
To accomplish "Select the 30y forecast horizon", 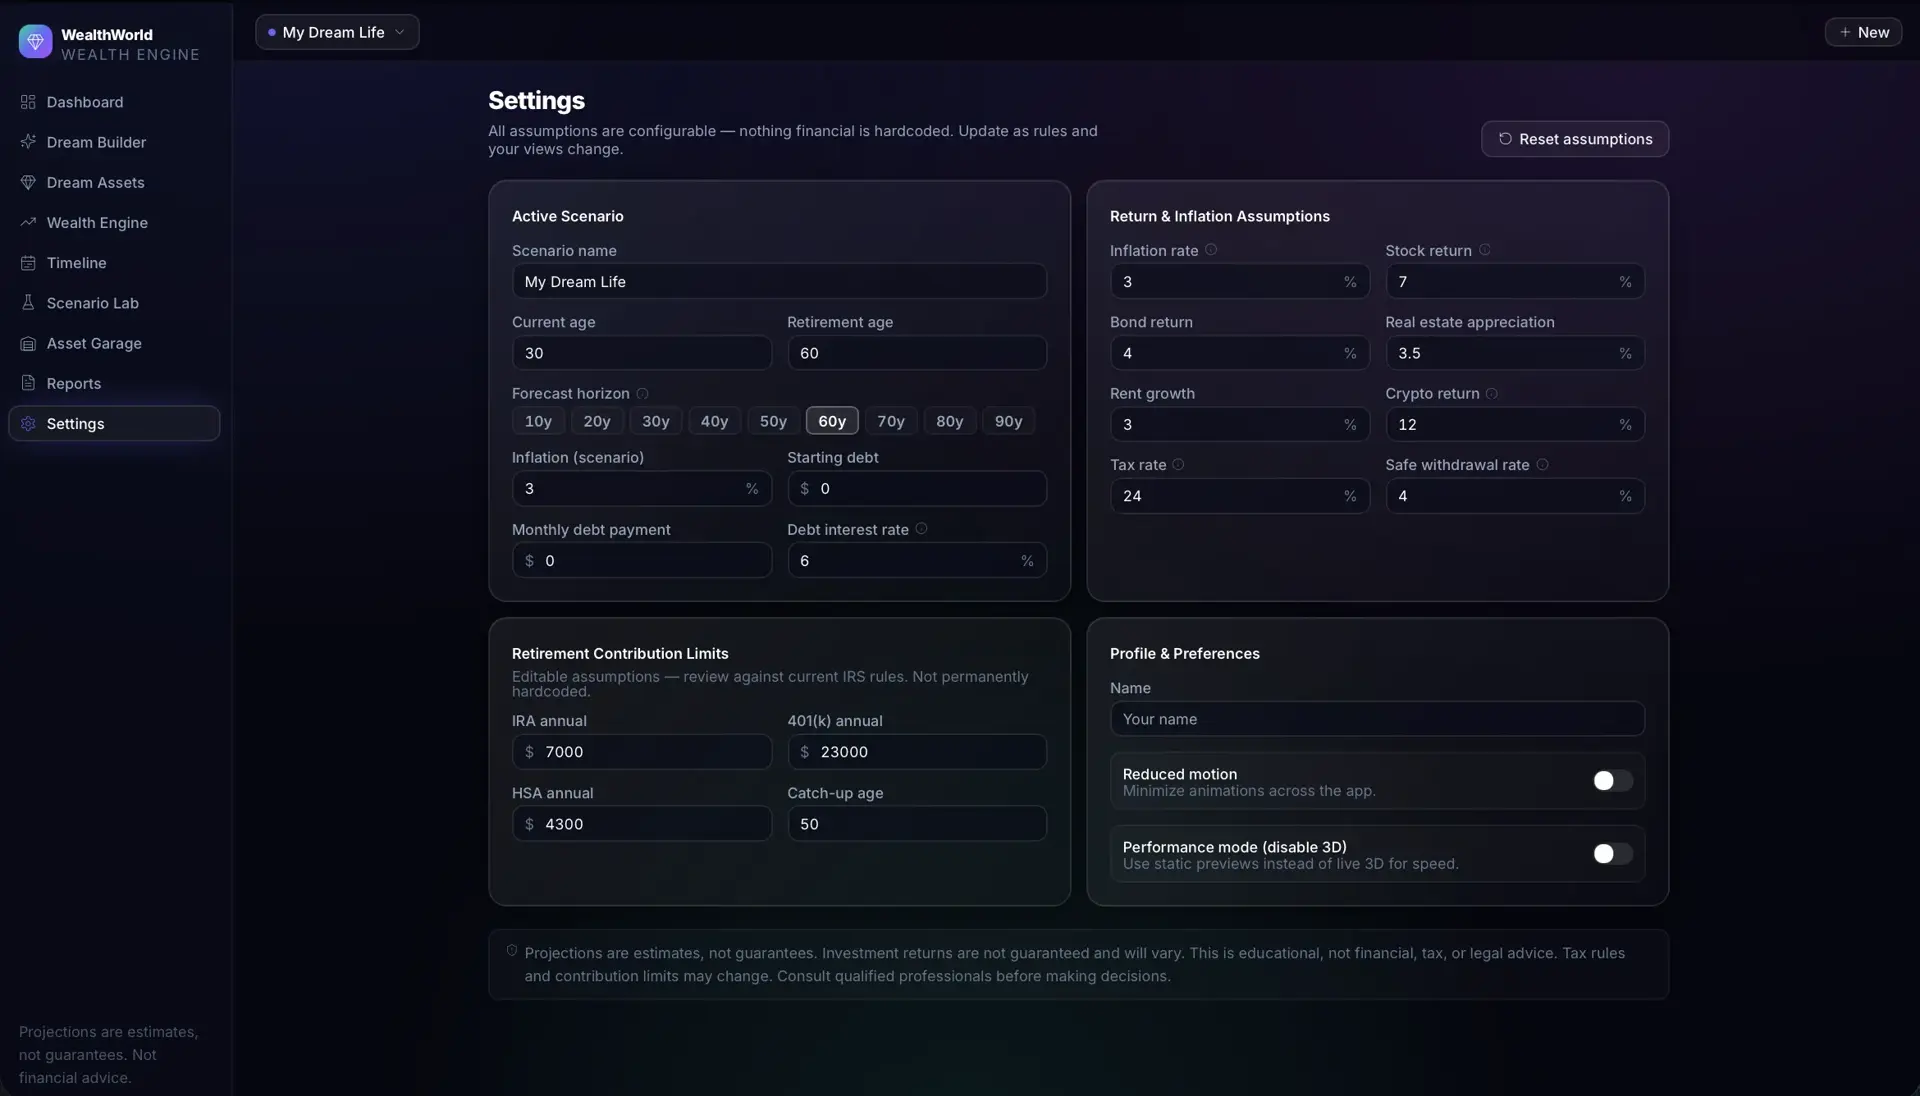I will [x=656, y=421].
